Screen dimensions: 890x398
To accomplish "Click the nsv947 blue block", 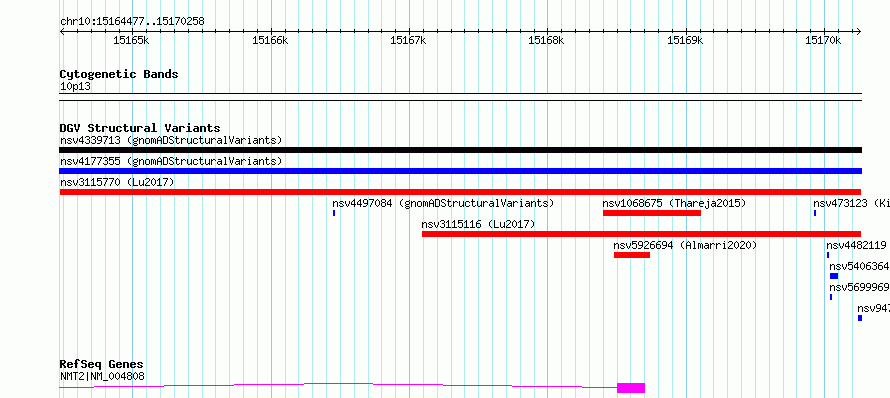I will pyautogui.click(x=860, y=318).
